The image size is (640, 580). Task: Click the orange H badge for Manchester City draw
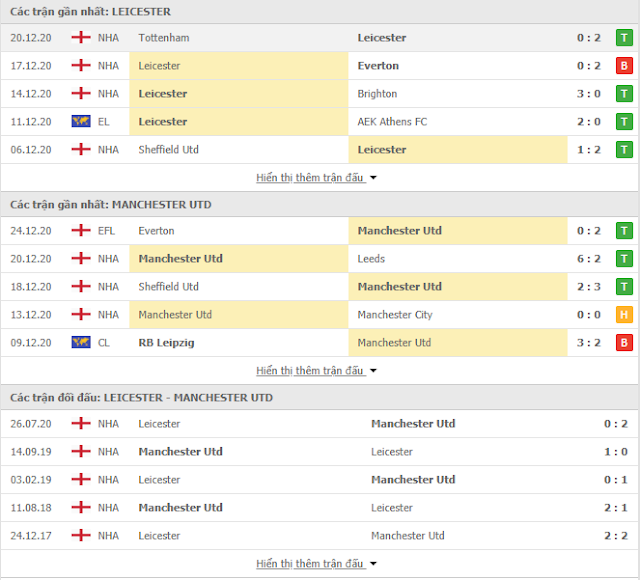624,315
